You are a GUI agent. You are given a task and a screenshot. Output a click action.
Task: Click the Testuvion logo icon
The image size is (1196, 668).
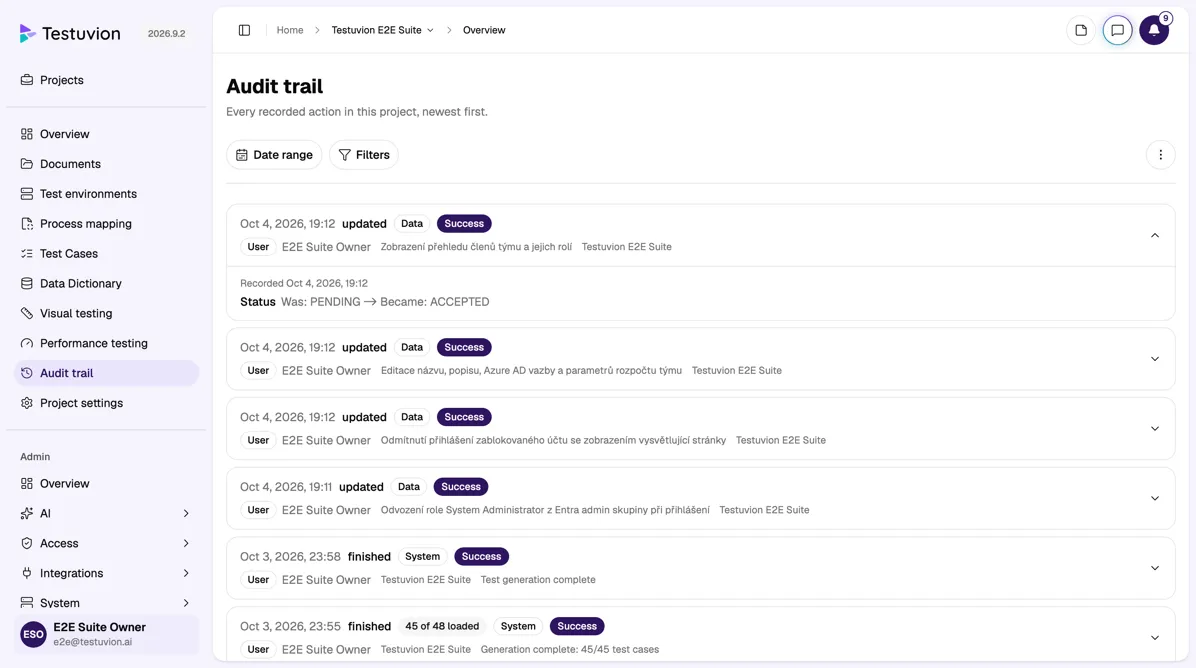point(27,33)
